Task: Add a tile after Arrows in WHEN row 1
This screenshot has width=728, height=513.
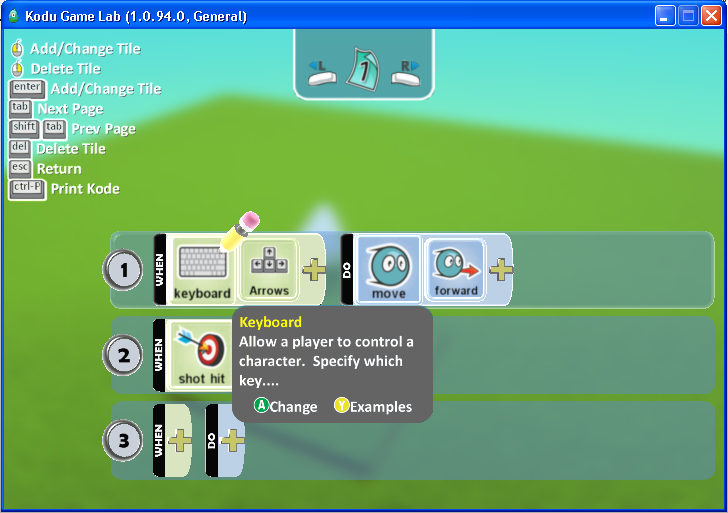Action: click(313, 270)
